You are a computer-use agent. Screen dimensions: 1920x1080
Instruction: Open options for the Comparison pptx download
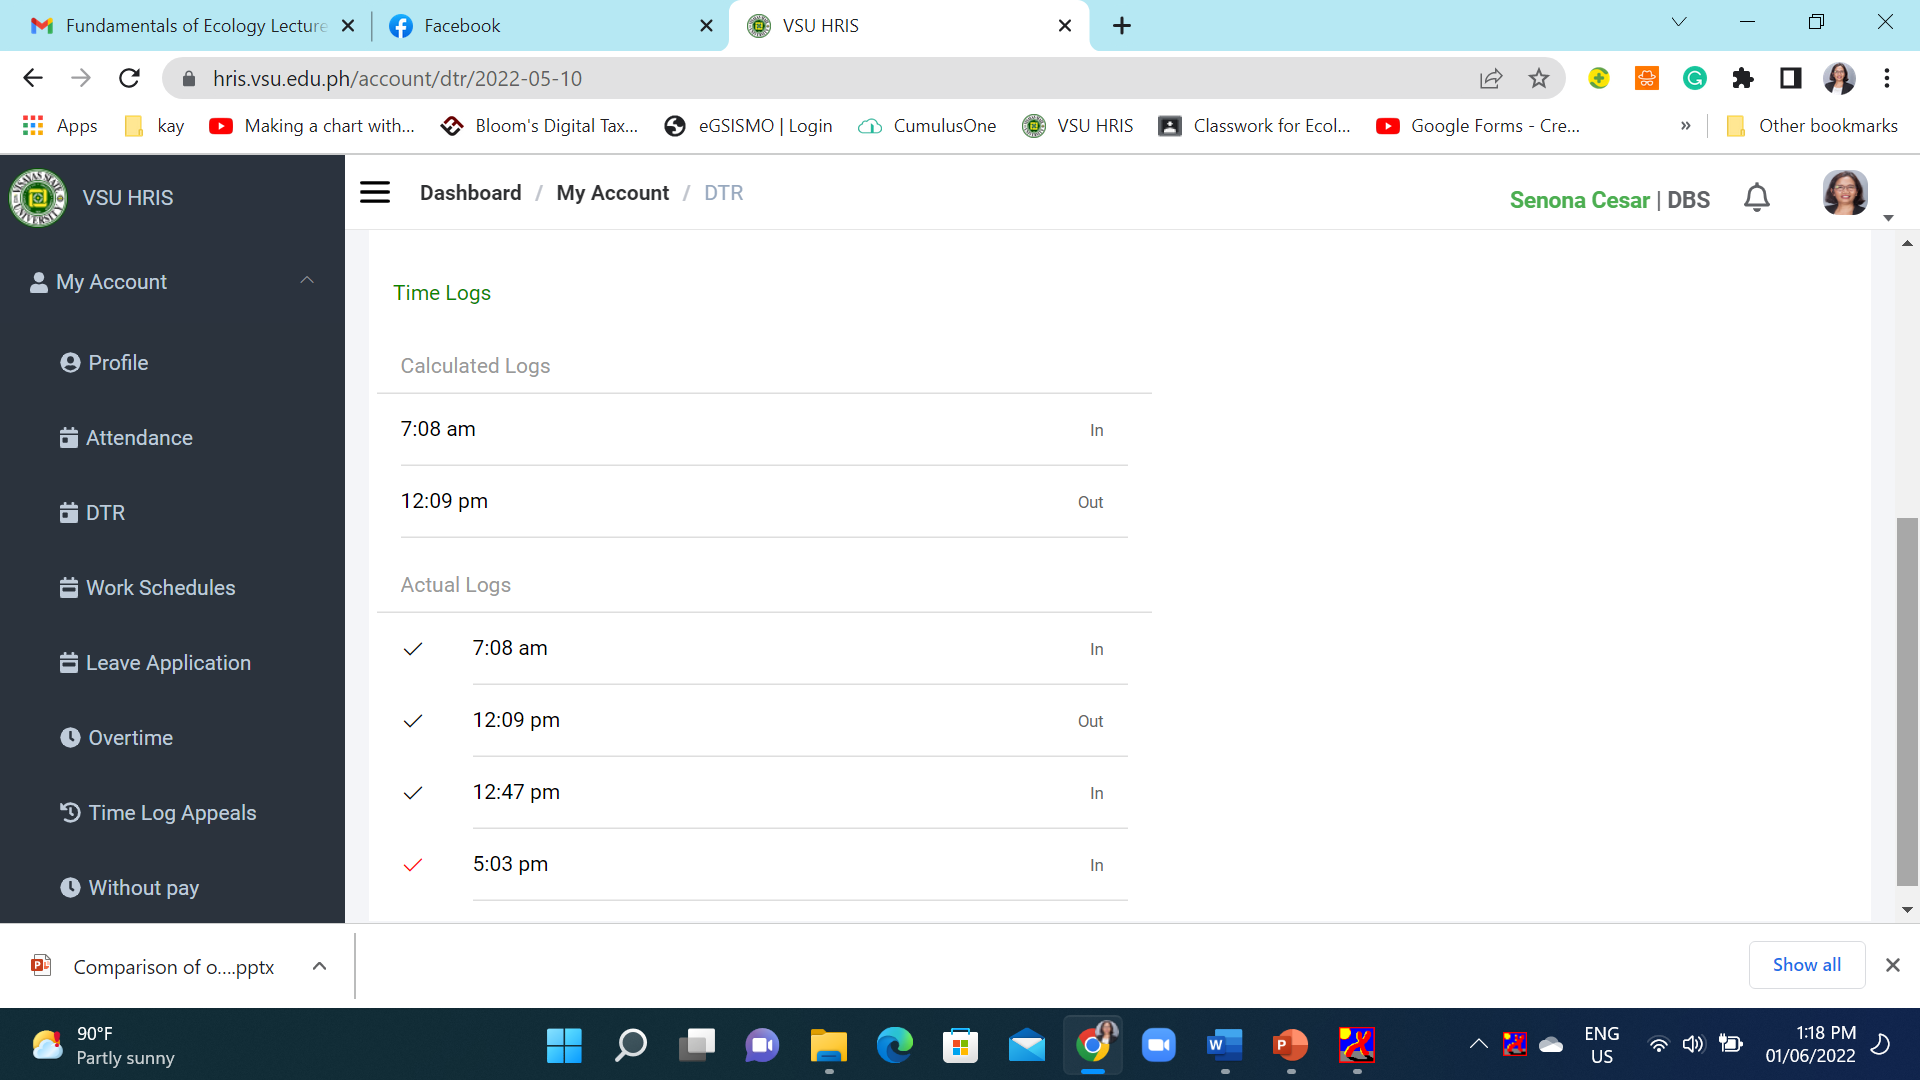[319, 966]
